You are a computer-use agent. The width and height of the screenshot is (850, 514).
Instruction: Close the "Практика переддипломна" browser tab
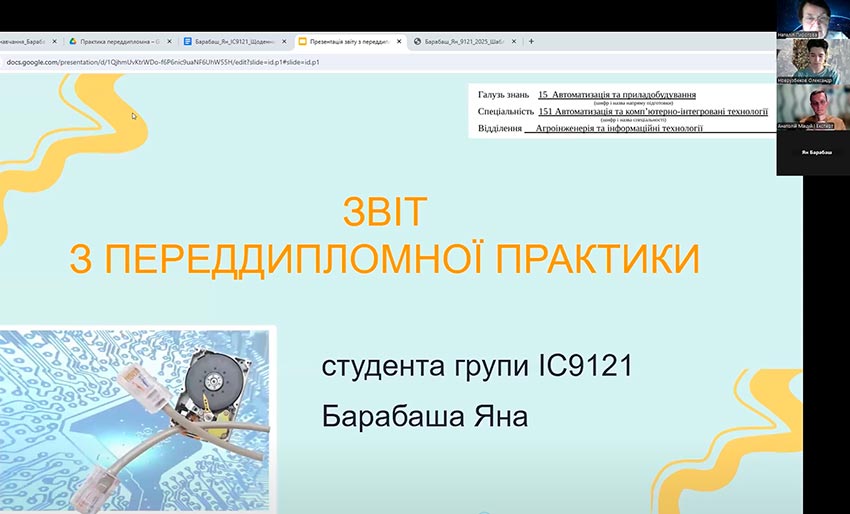[170, 41]
